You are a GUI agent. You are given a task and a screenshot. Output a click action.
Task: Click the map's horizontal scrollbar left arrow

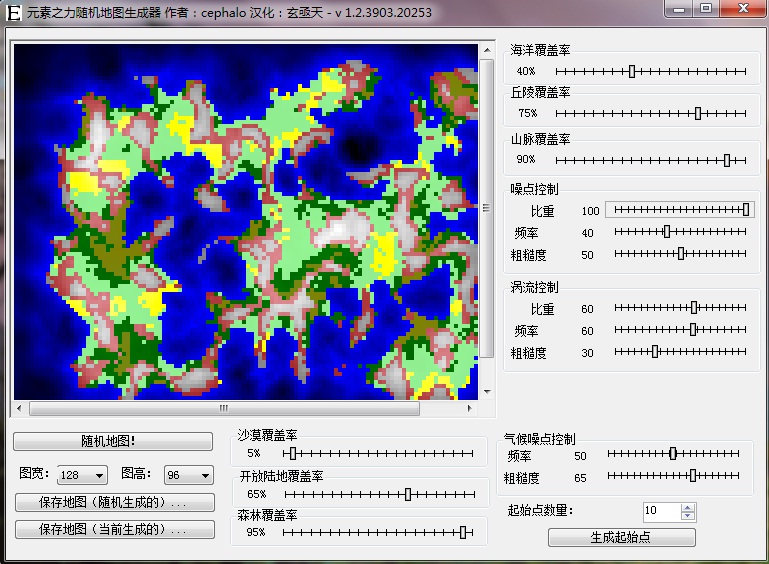19,408
